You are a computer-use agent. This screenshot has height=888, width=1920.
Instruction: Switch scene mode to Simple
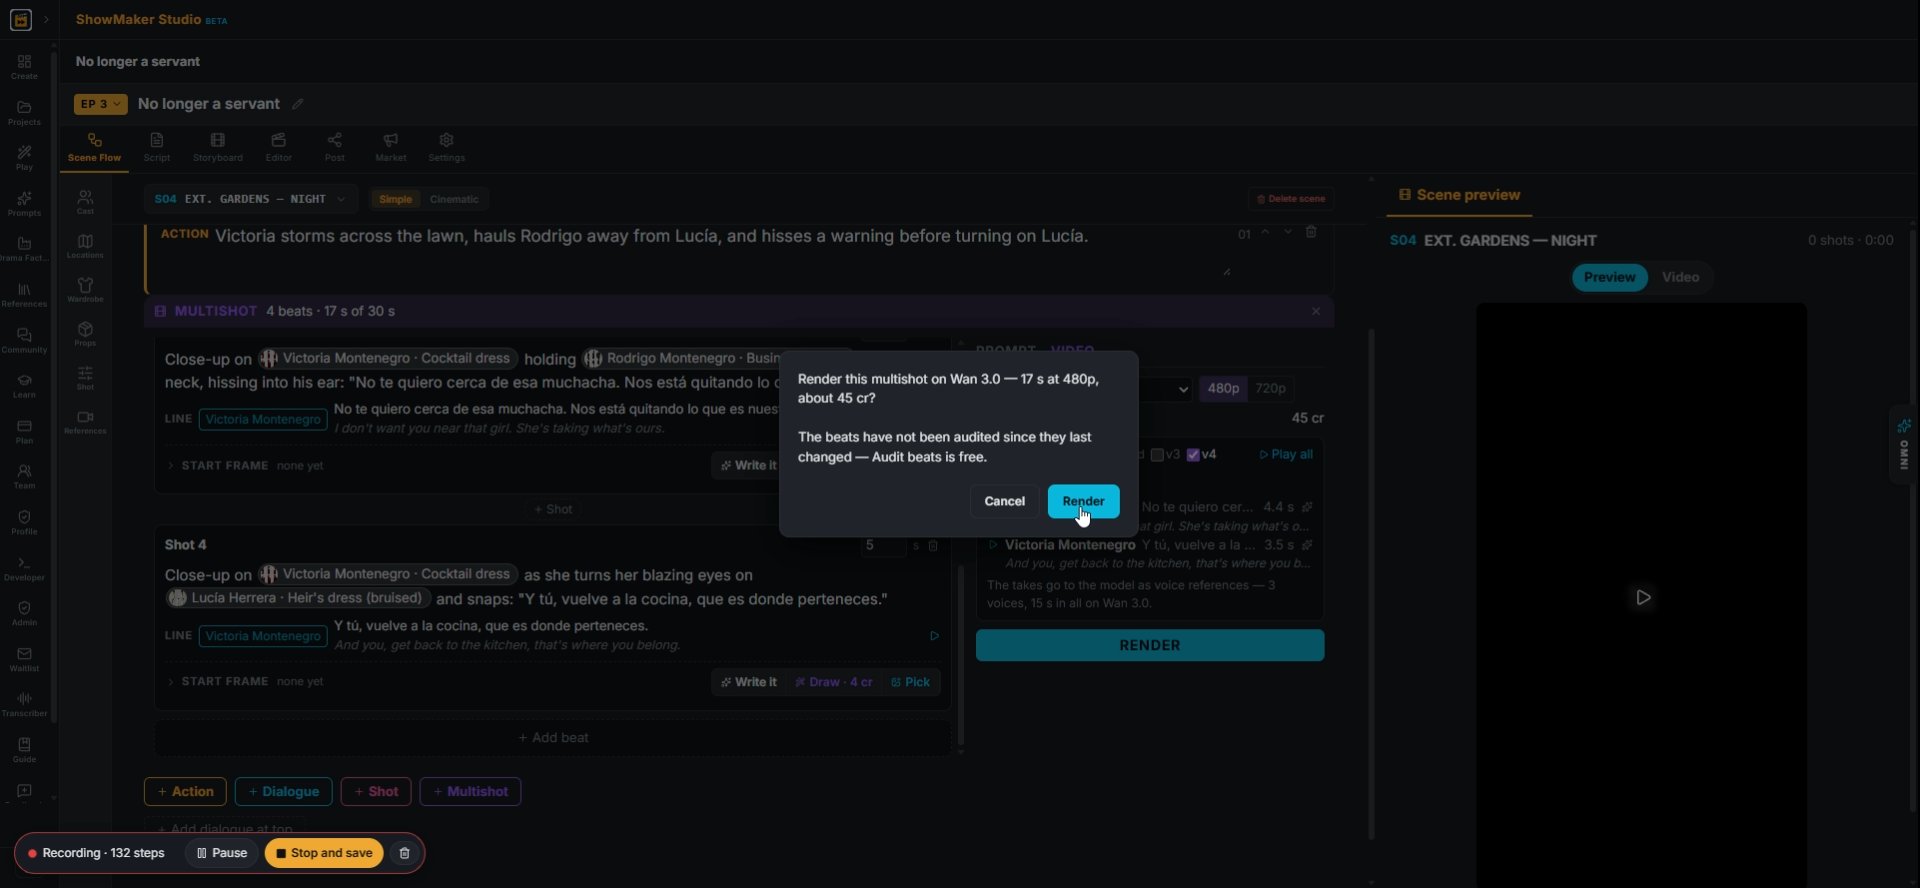tap(395, 199)
